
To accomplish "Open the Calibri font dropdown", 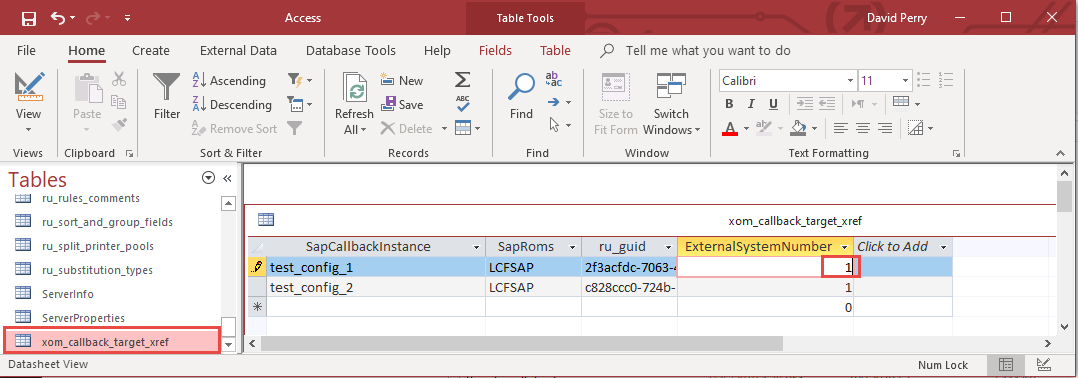I will click(850, 80).
